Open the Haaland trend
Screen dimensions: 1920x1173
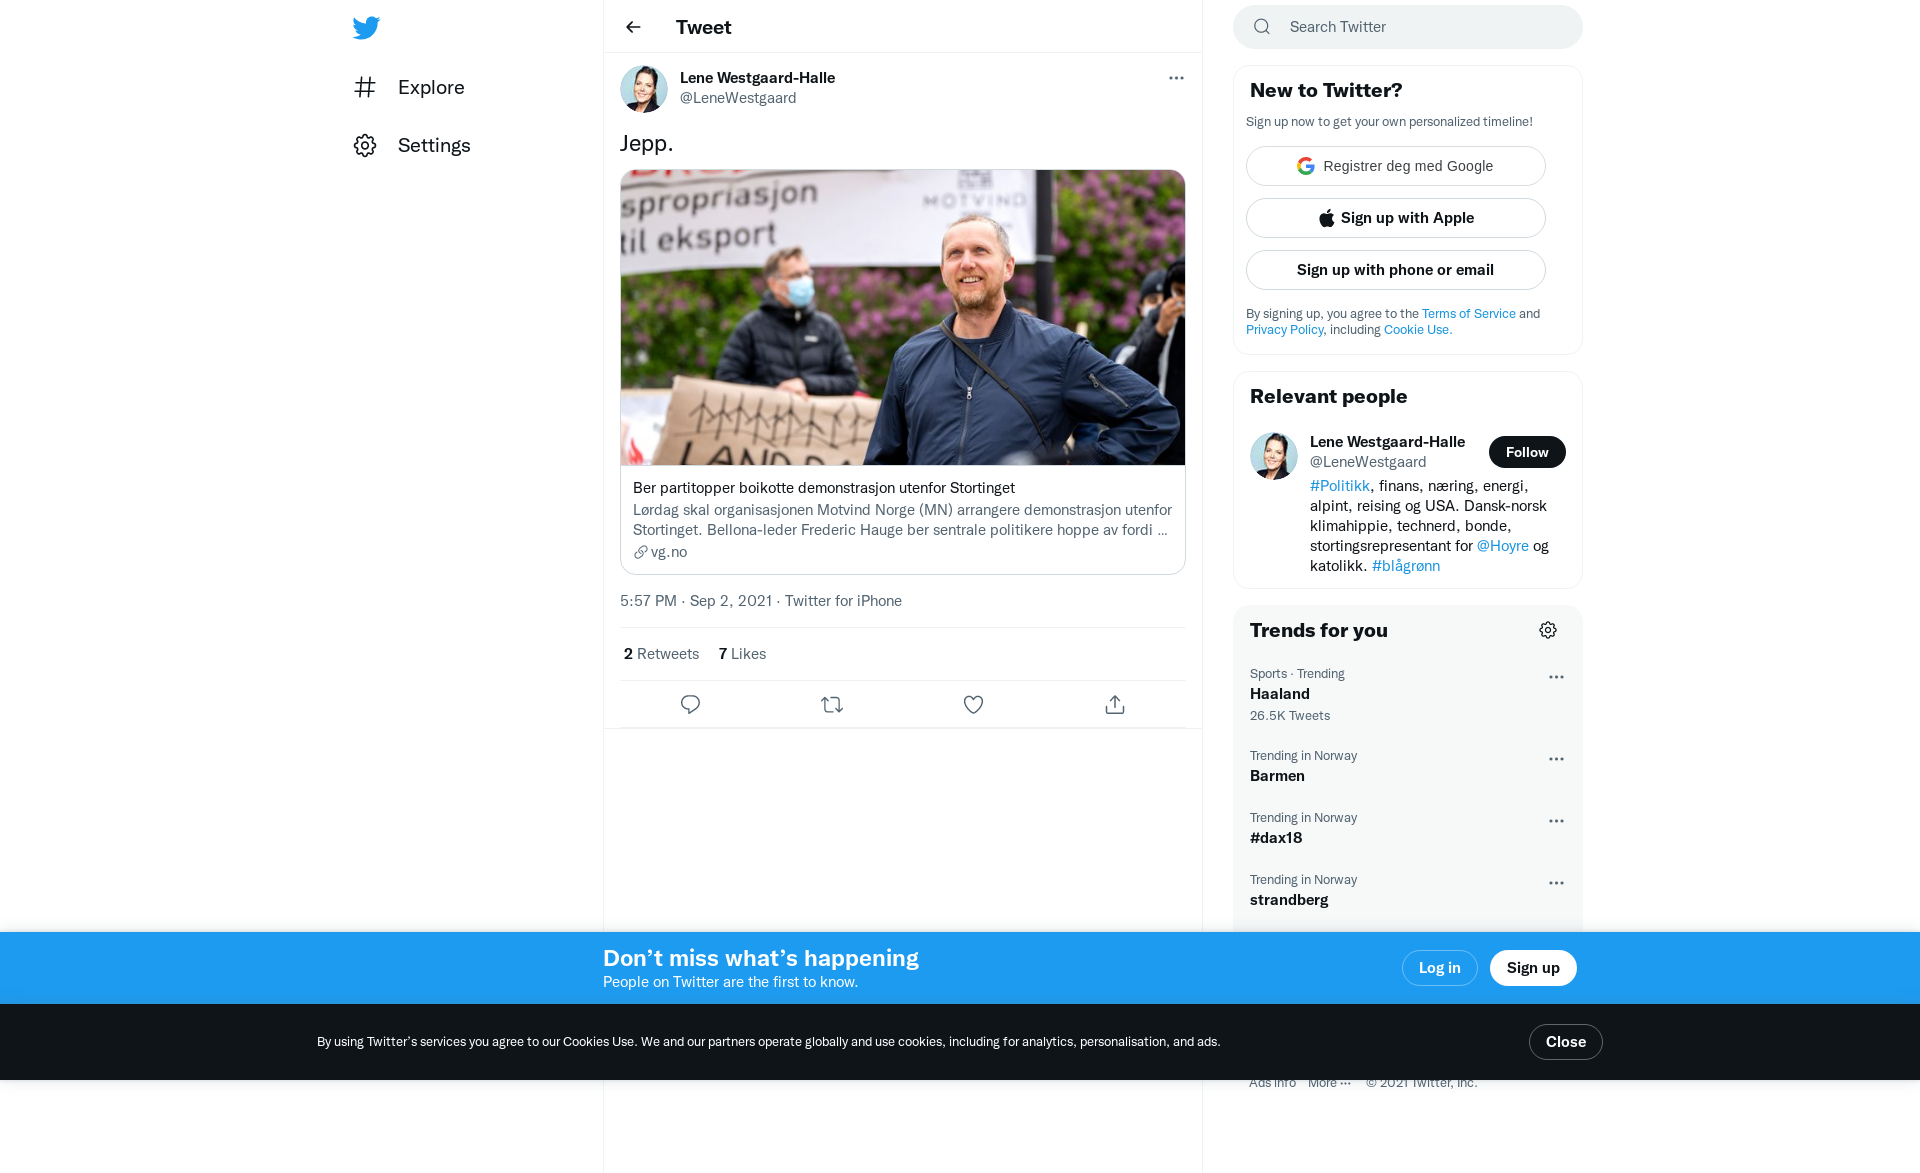1408,694
